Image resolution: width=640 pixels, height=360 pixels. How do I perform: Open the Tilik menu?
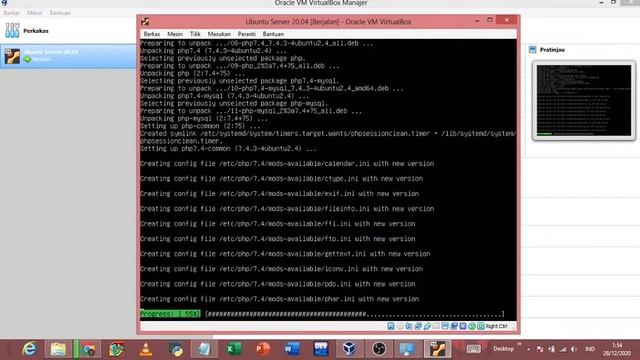[x=195, y=34]
